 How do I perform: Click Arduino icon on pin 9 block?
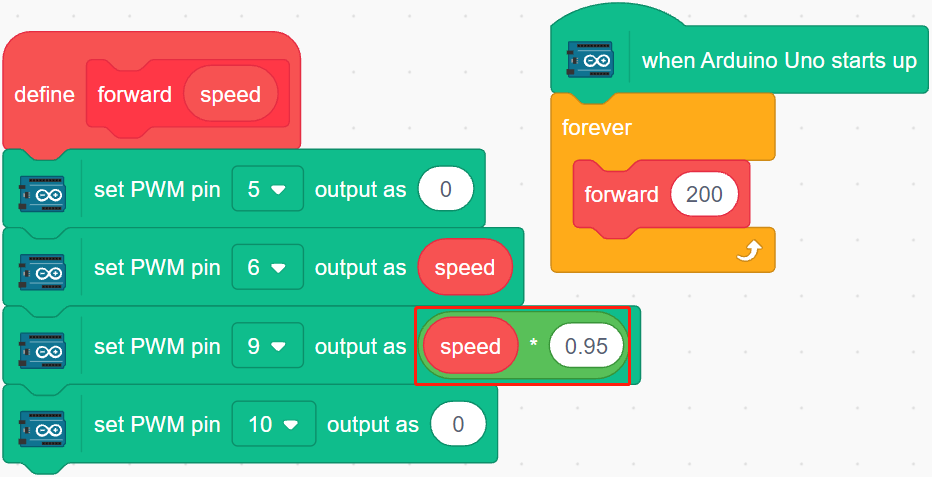click(x=42, y=346)
